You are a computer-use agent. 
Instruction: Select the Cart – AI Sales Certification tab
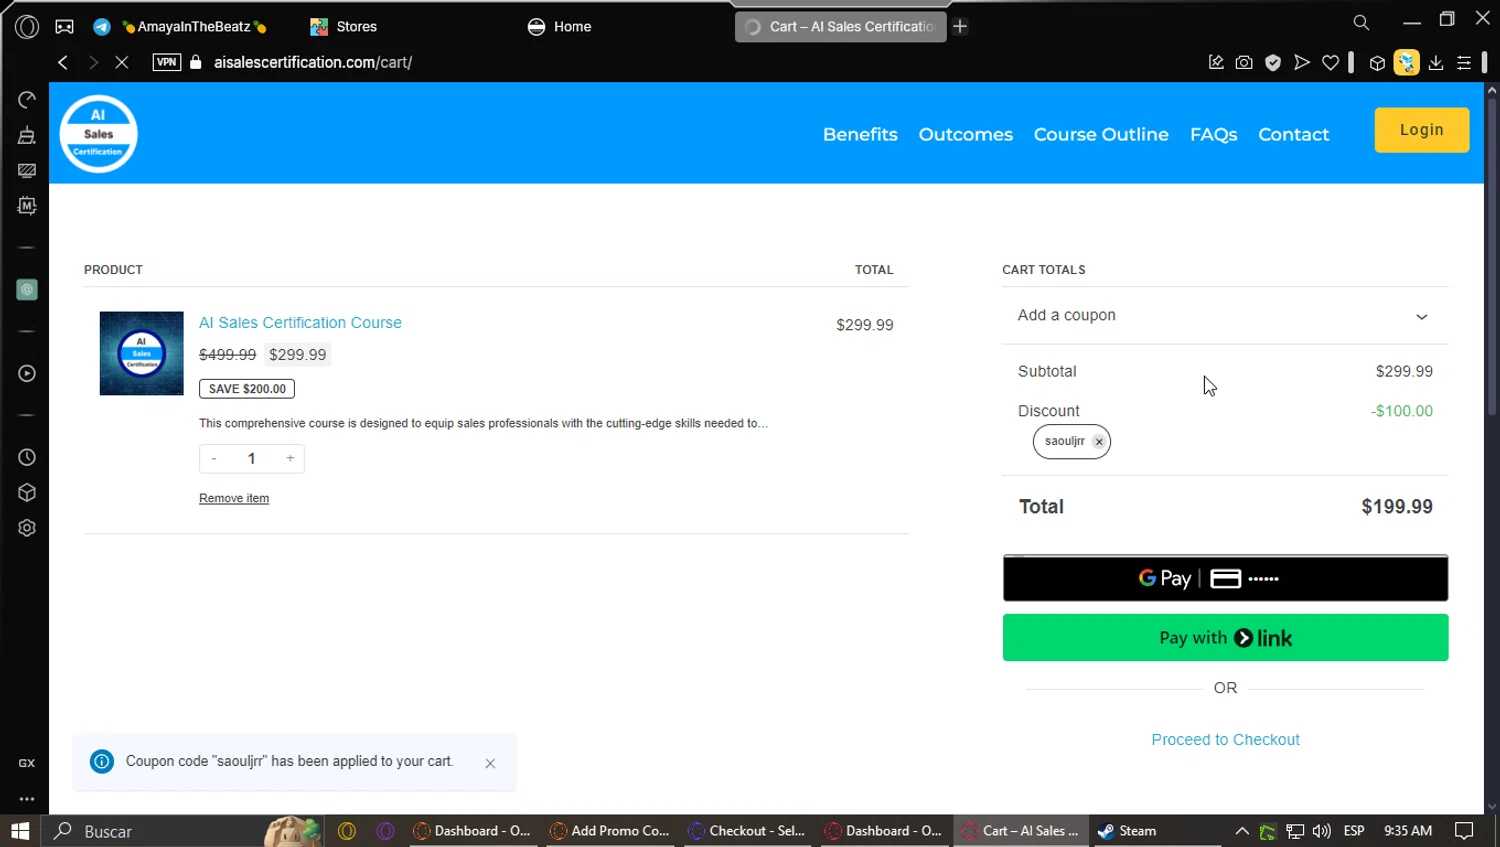(840, 27)
